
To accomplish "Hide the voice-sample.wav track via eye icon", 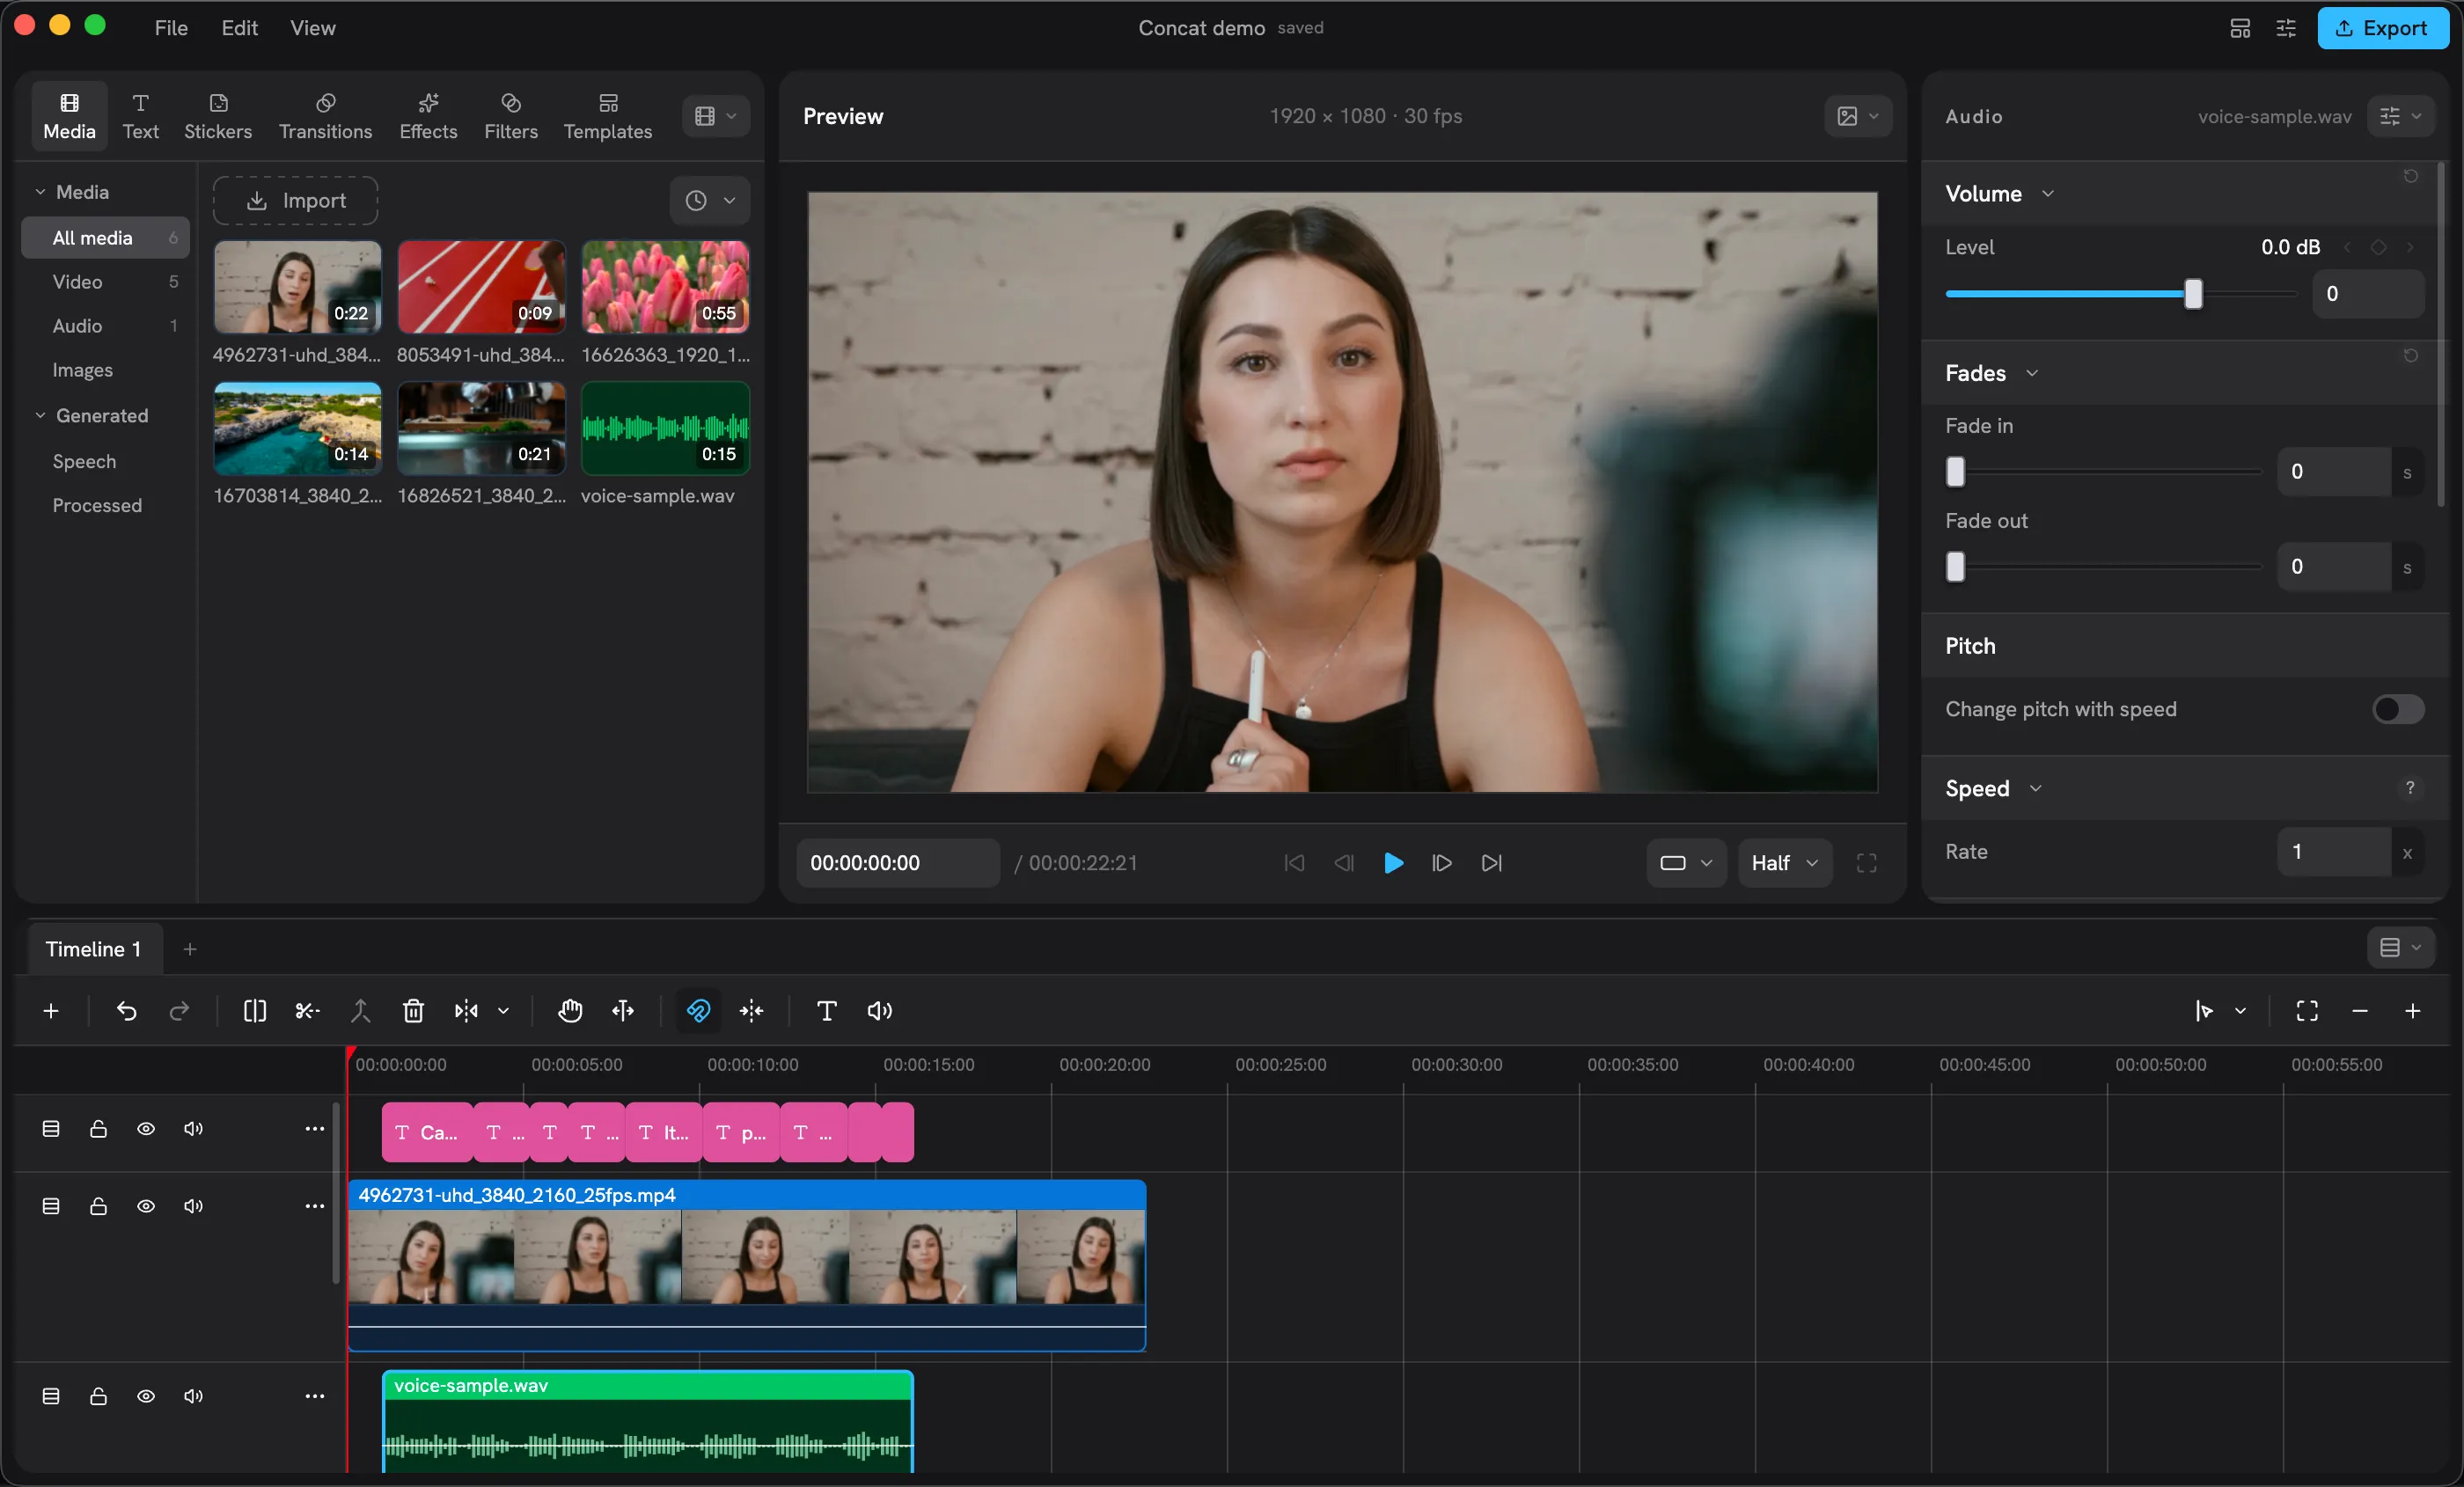I will click(146, 1396).
